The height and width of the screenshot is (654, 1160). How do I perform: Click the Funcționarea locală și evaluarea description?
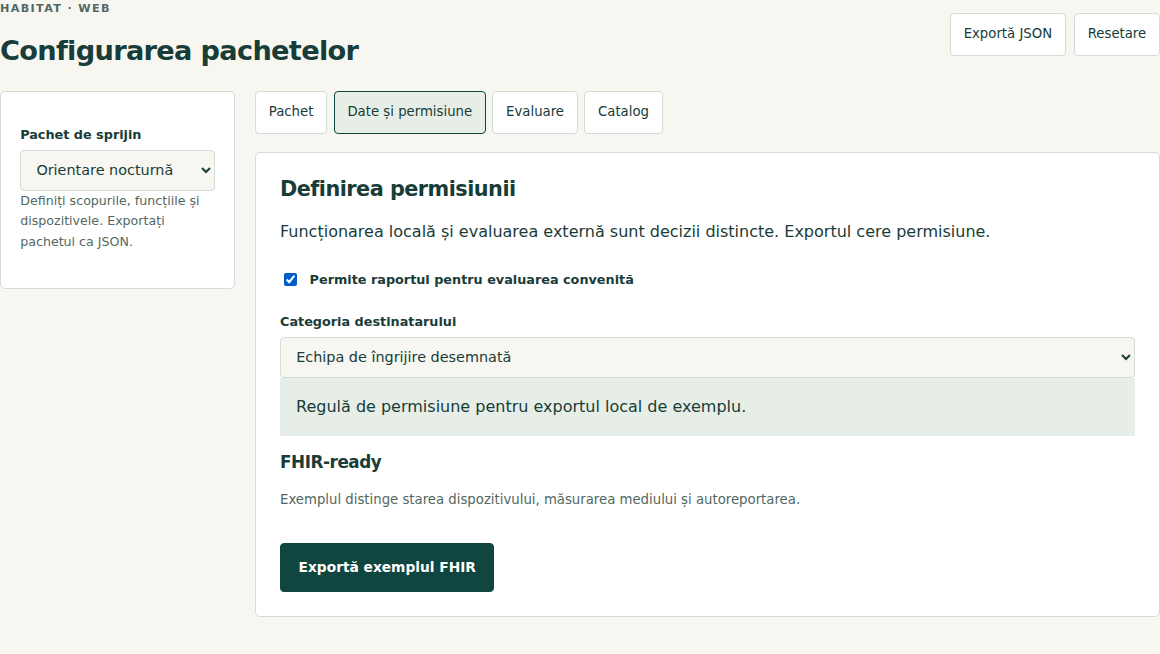coord(635,232)
